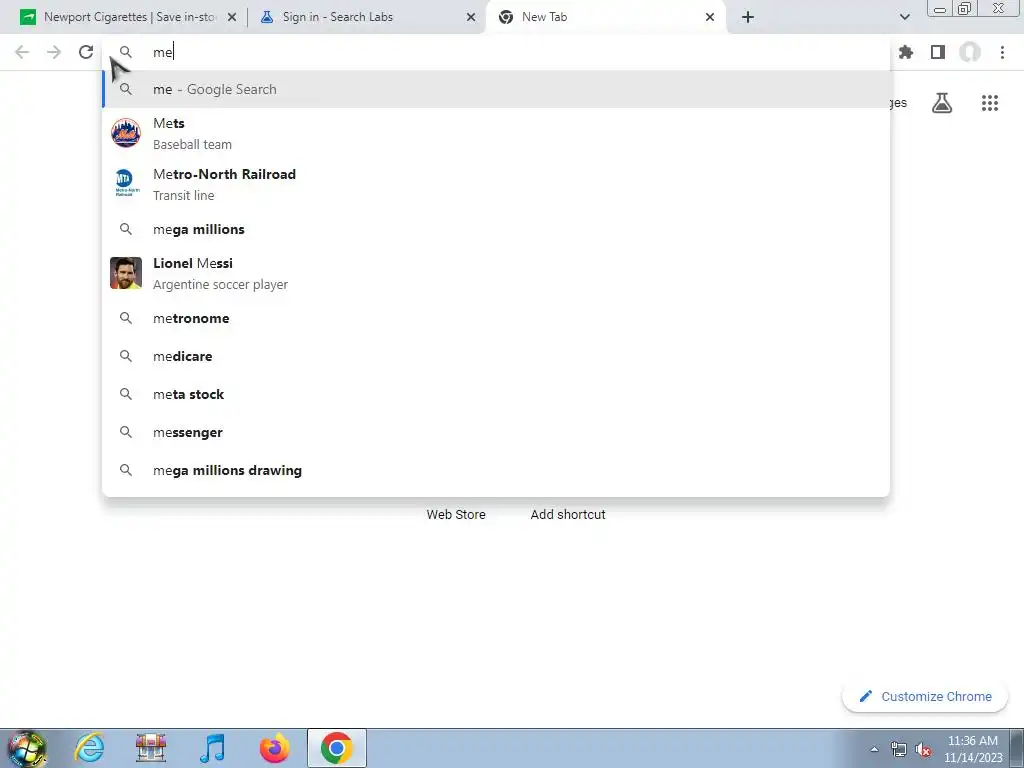Screen dimensions: 1024x768
Task: Close the Sign in - Search Labs tab
Action: [x=471, y=18]
